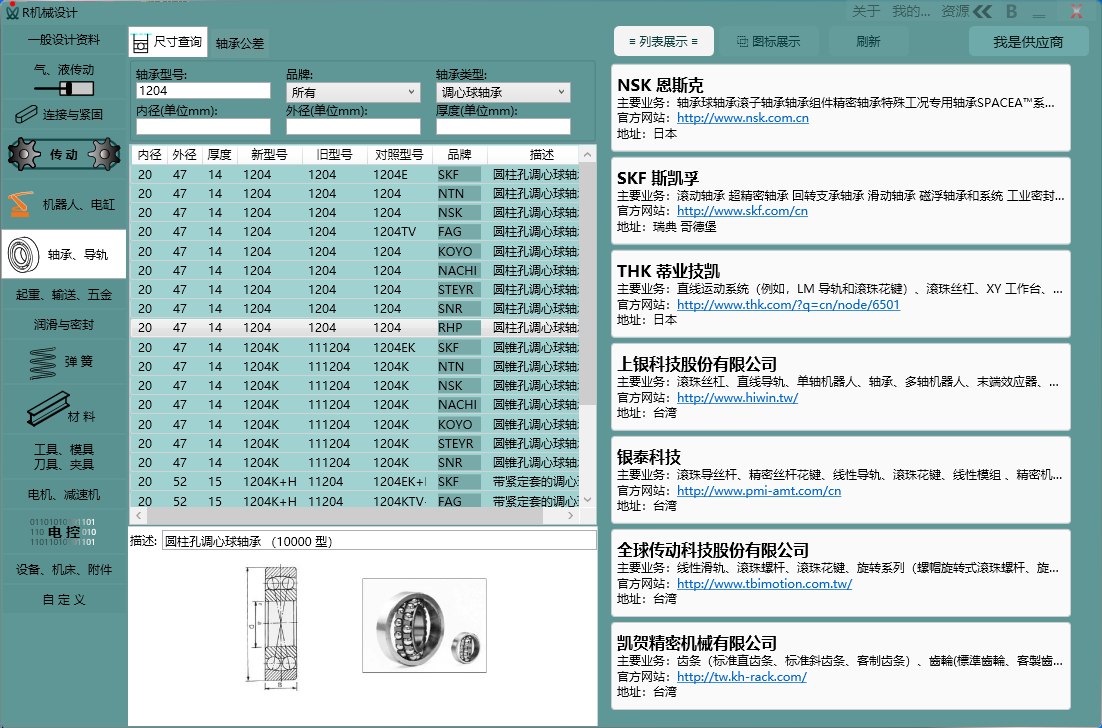The height and width of the screenshot is (728, 1102).
Task: Sort table by 新型号 column header
Action: click(x=269, y=155)
